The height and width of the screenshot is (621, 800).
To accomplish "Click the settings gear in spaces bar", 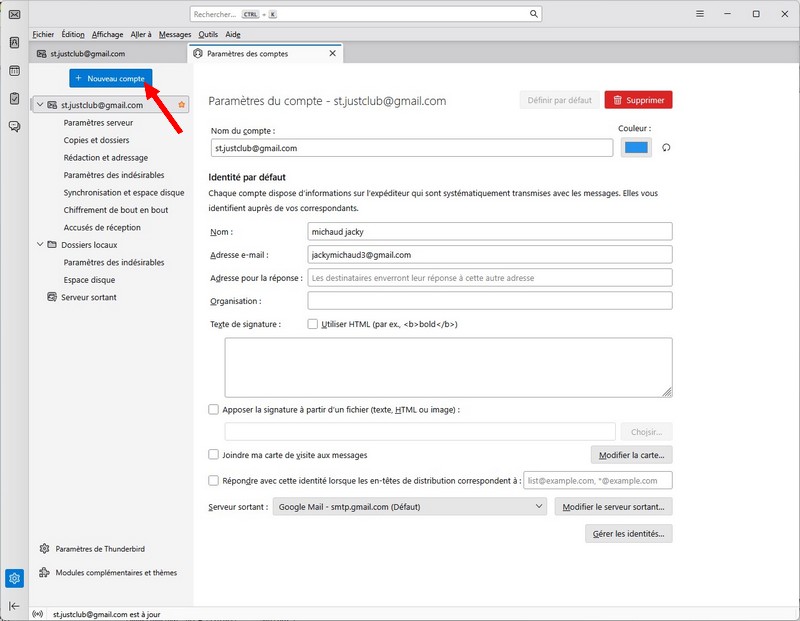I will click(14, 578).
